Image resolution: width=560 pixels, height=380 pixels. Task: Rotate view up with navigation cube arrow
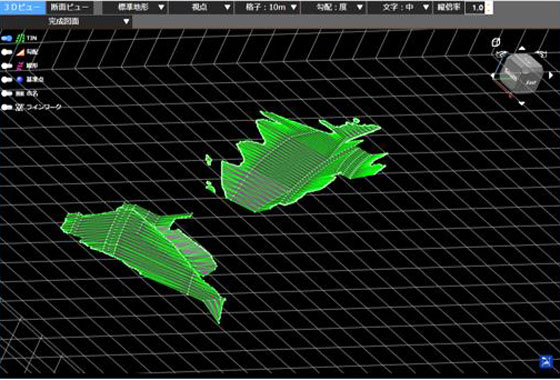[x=522, y=48]
